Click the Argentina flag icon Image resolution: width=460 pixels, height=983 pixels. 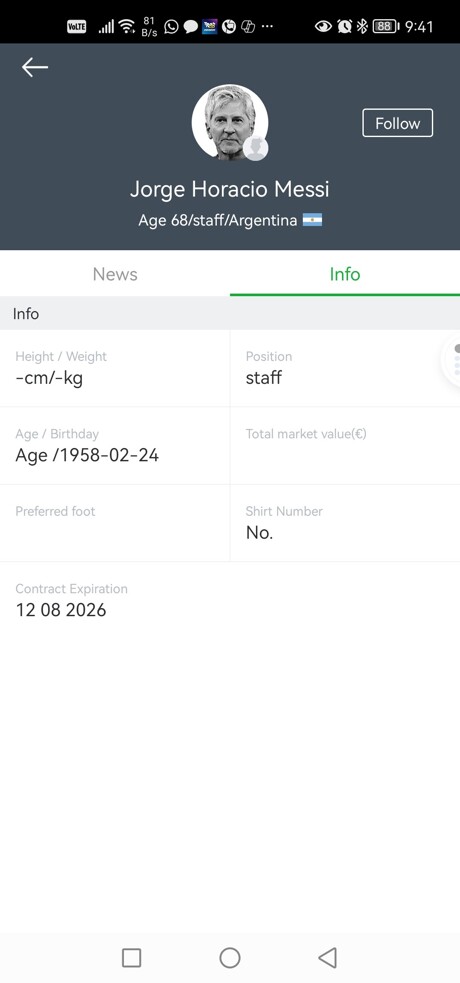click(x=312, y=220)
